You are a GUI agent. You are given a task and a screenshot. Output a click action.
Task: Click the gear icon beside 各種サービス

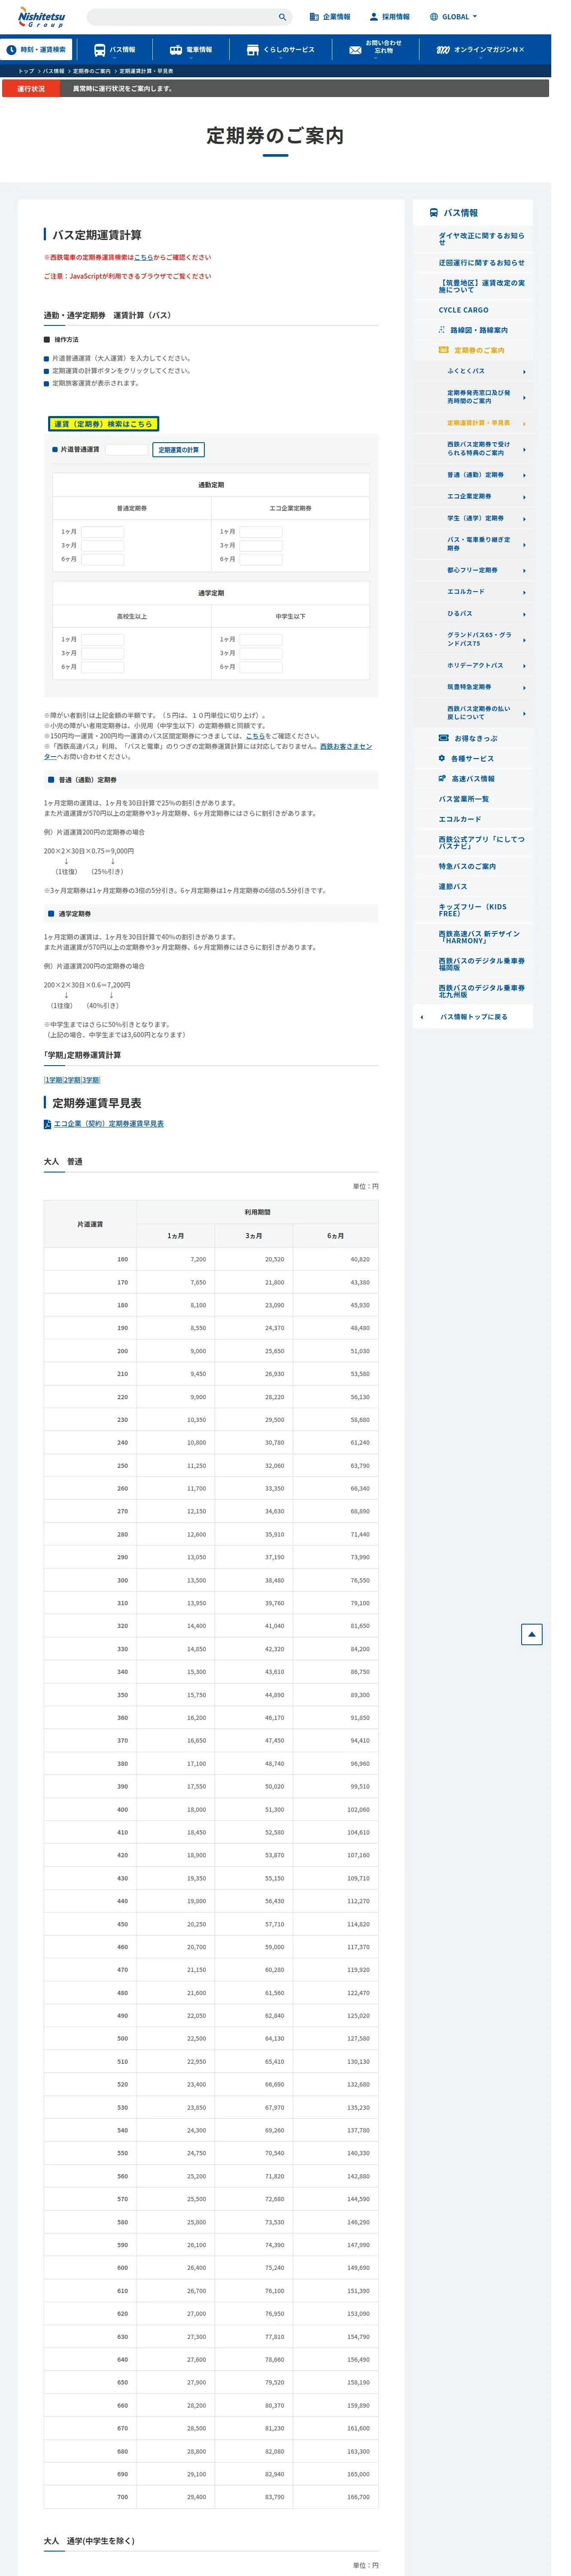coord(442,758)
